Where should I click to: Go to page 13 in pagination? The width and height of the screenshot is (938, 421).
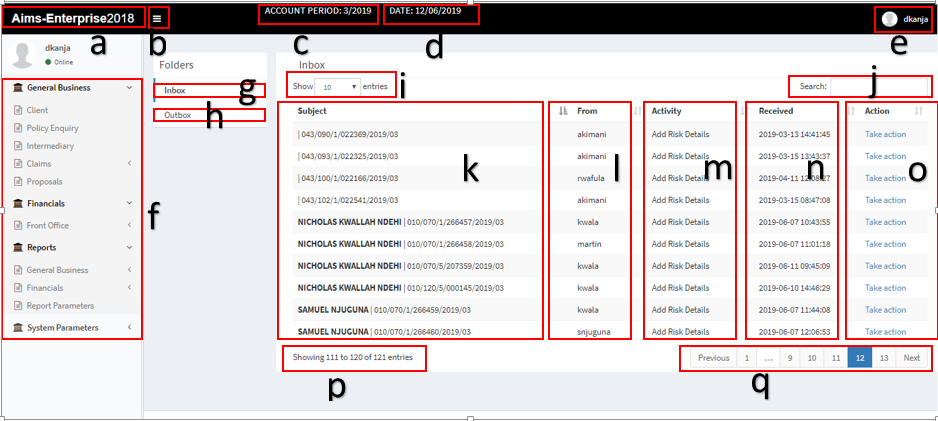pos(883,357)
